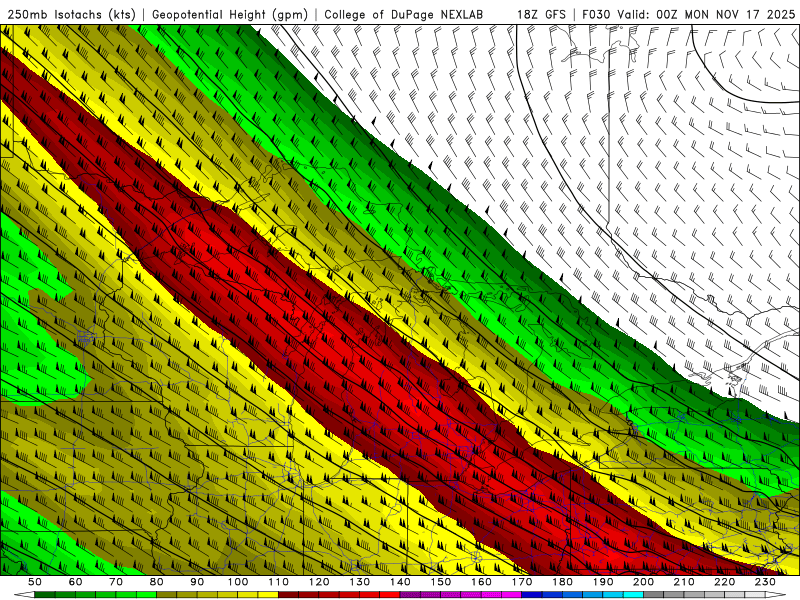Click the 150 knot legend label

point(441,582)
